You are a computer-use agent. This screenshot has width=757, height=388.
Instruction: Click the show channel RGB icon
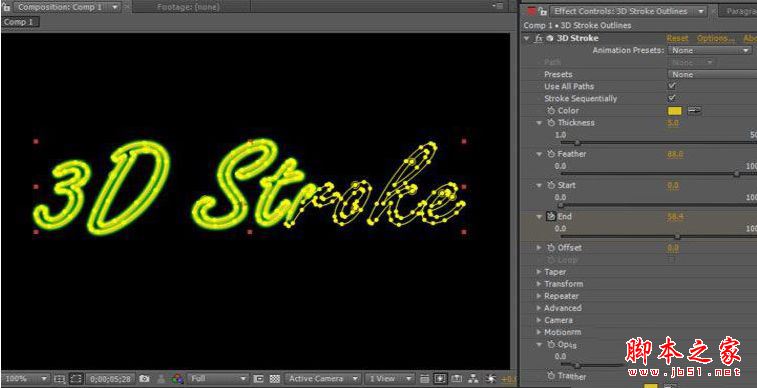177,379
